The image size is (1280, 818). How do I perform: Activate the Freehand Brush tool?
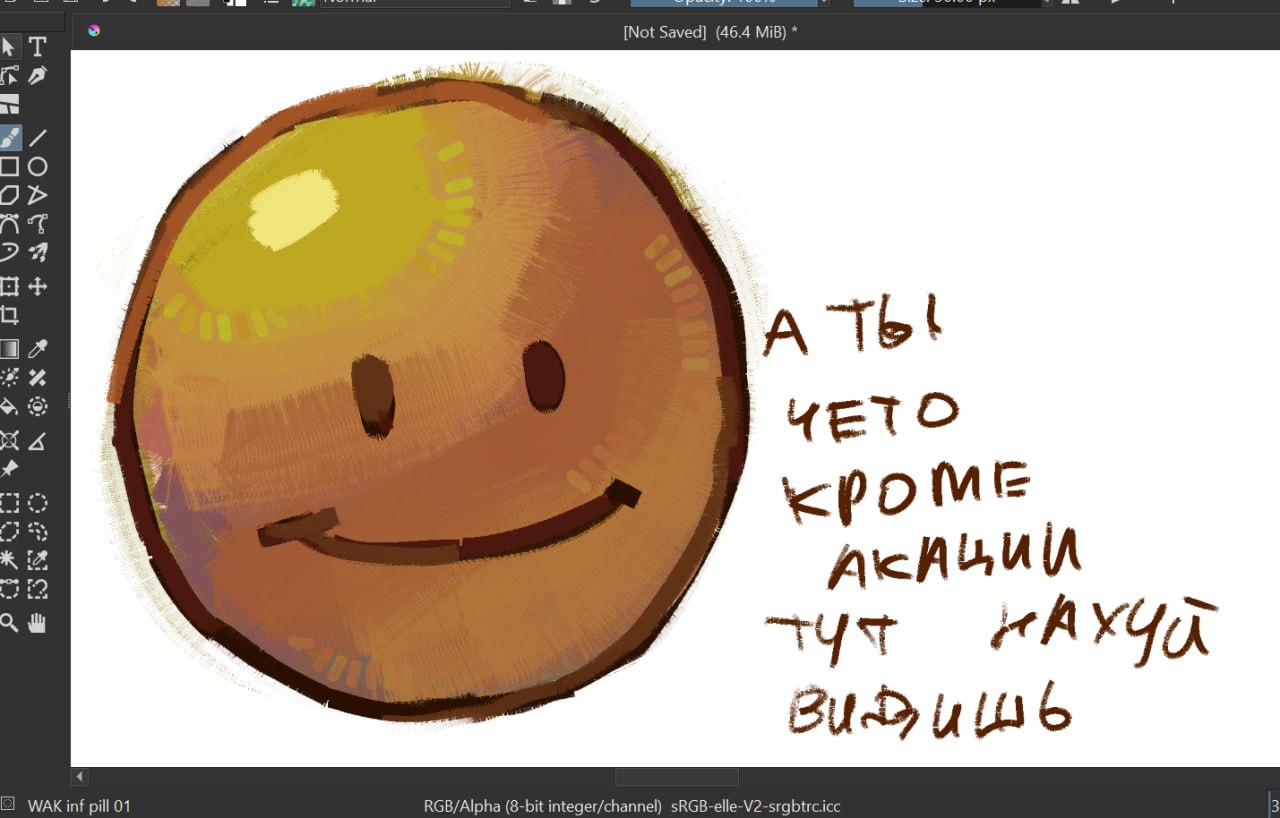point(9,137)
